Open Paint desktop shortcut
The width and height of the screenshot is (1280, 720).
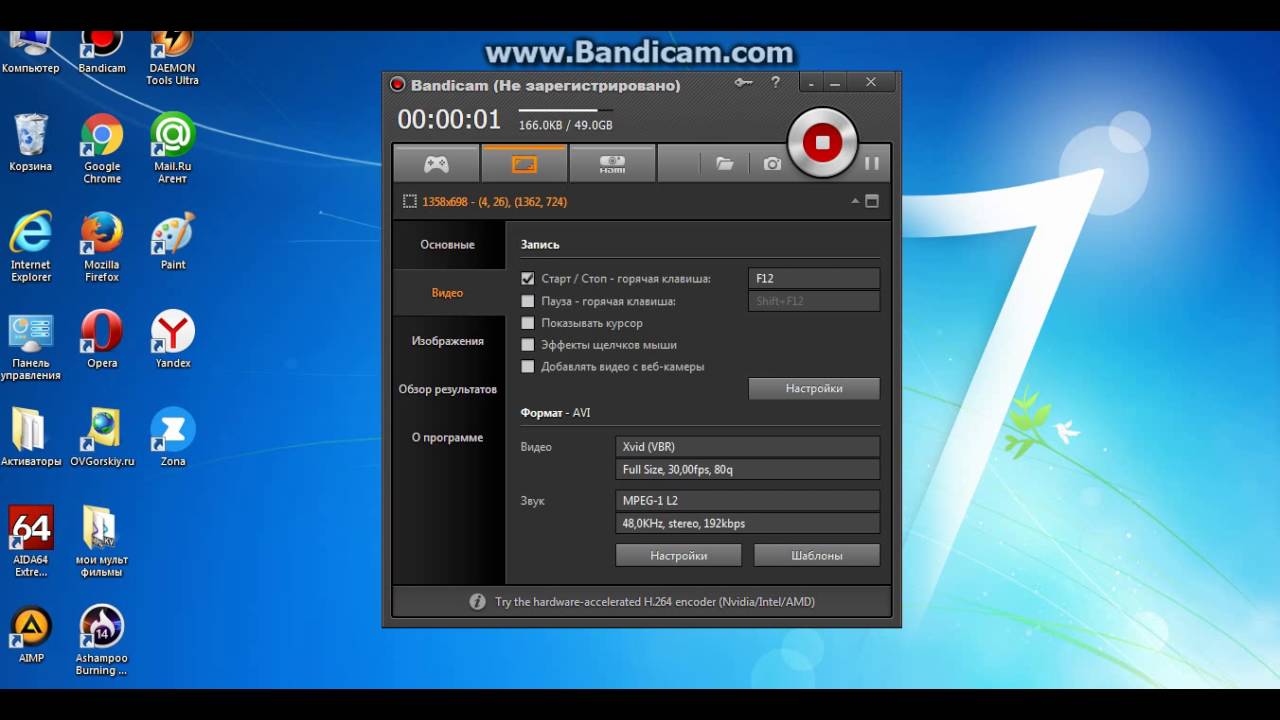[x=173, y=241]
